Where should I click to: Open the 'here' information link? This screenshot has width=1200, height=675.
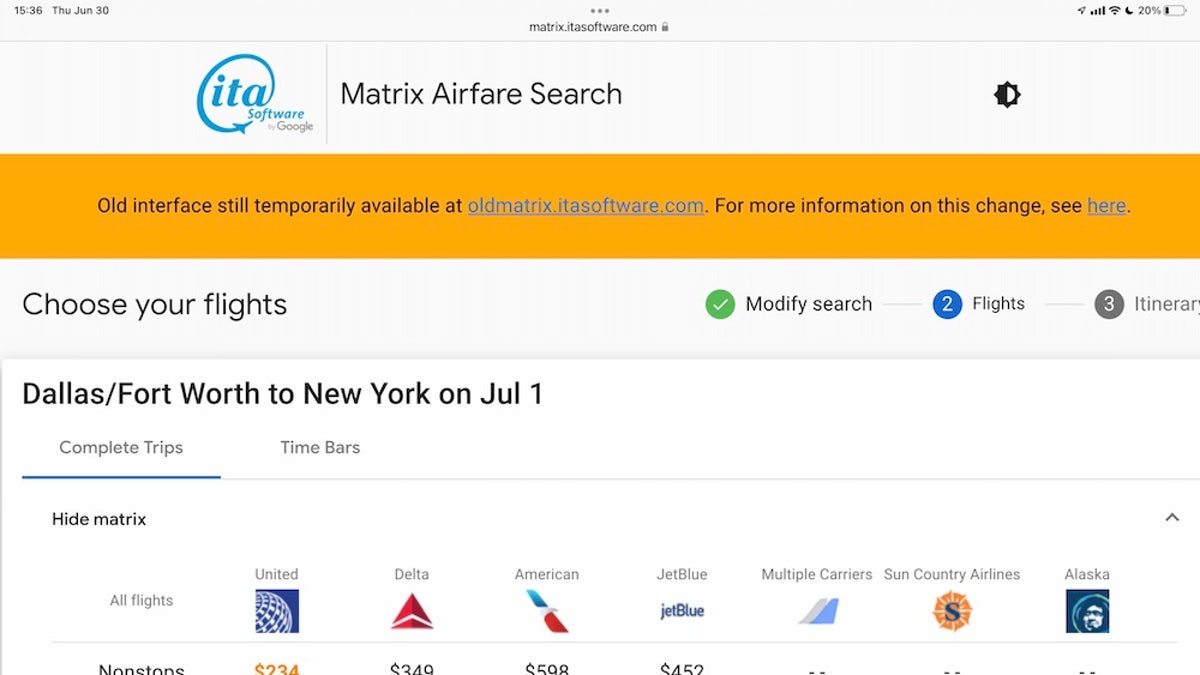coord(1106,206)
